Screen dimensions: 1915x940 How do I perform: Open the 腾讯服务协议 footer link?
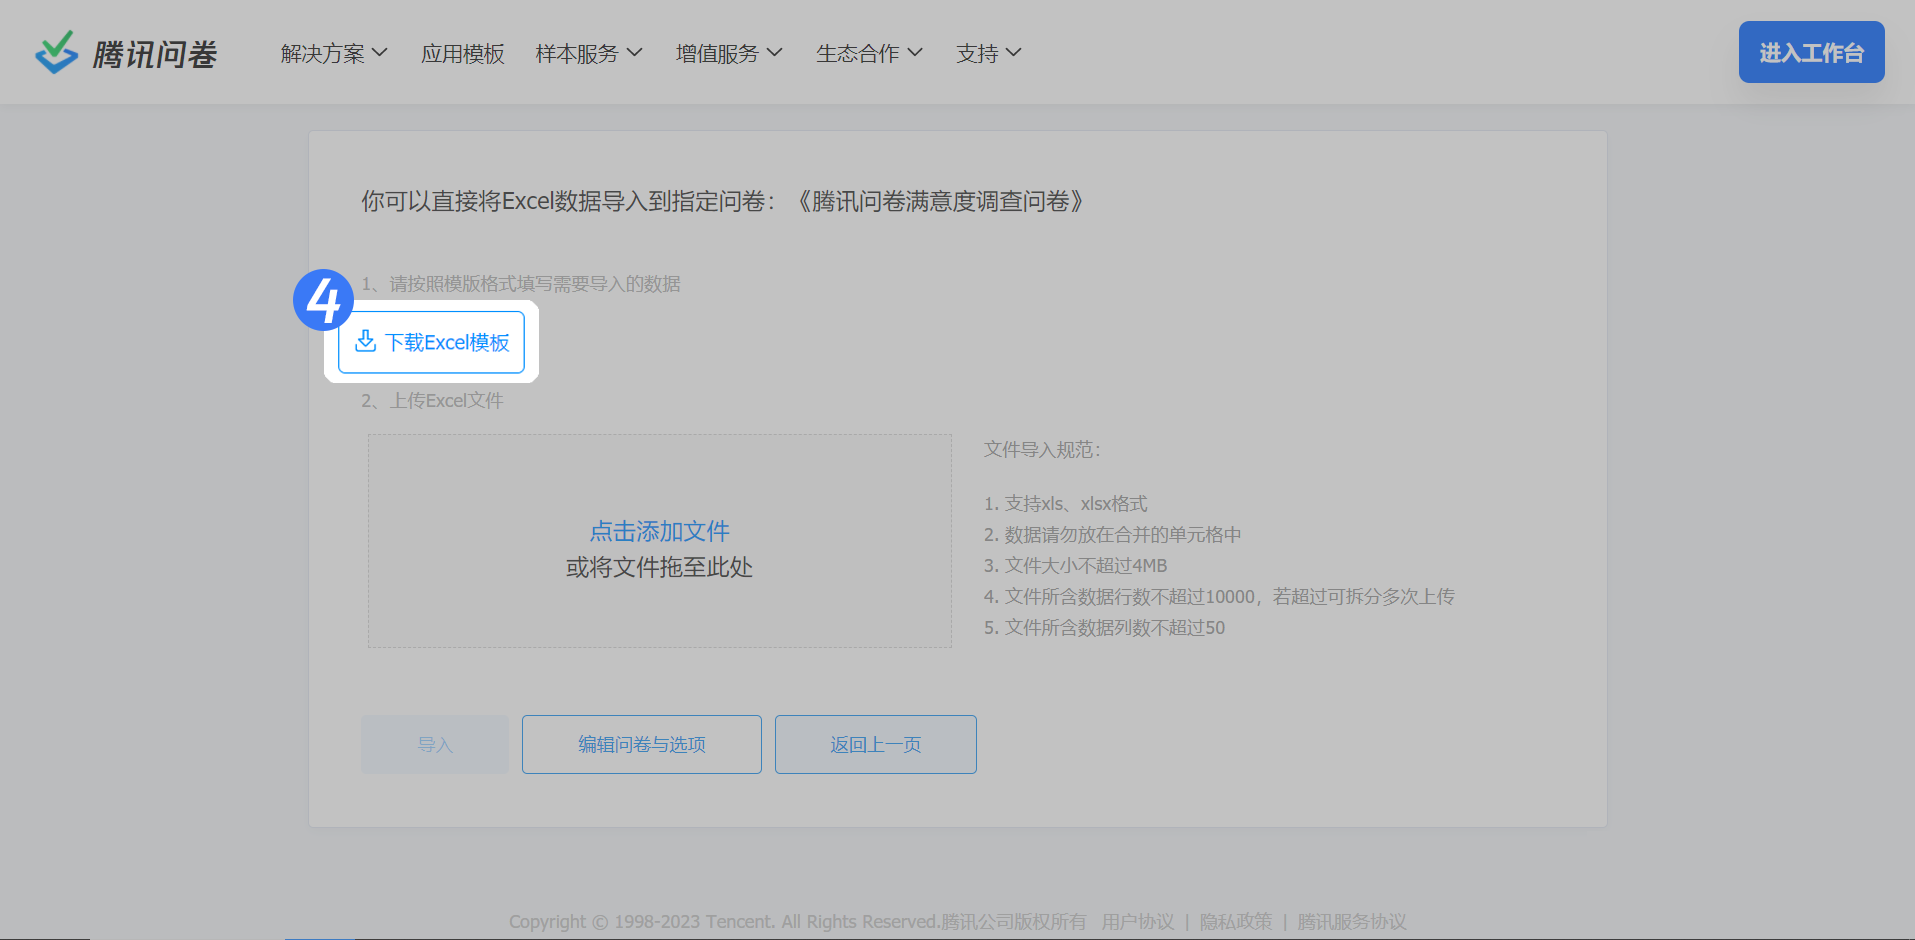pyautogui.click(x=1352, y=921)
